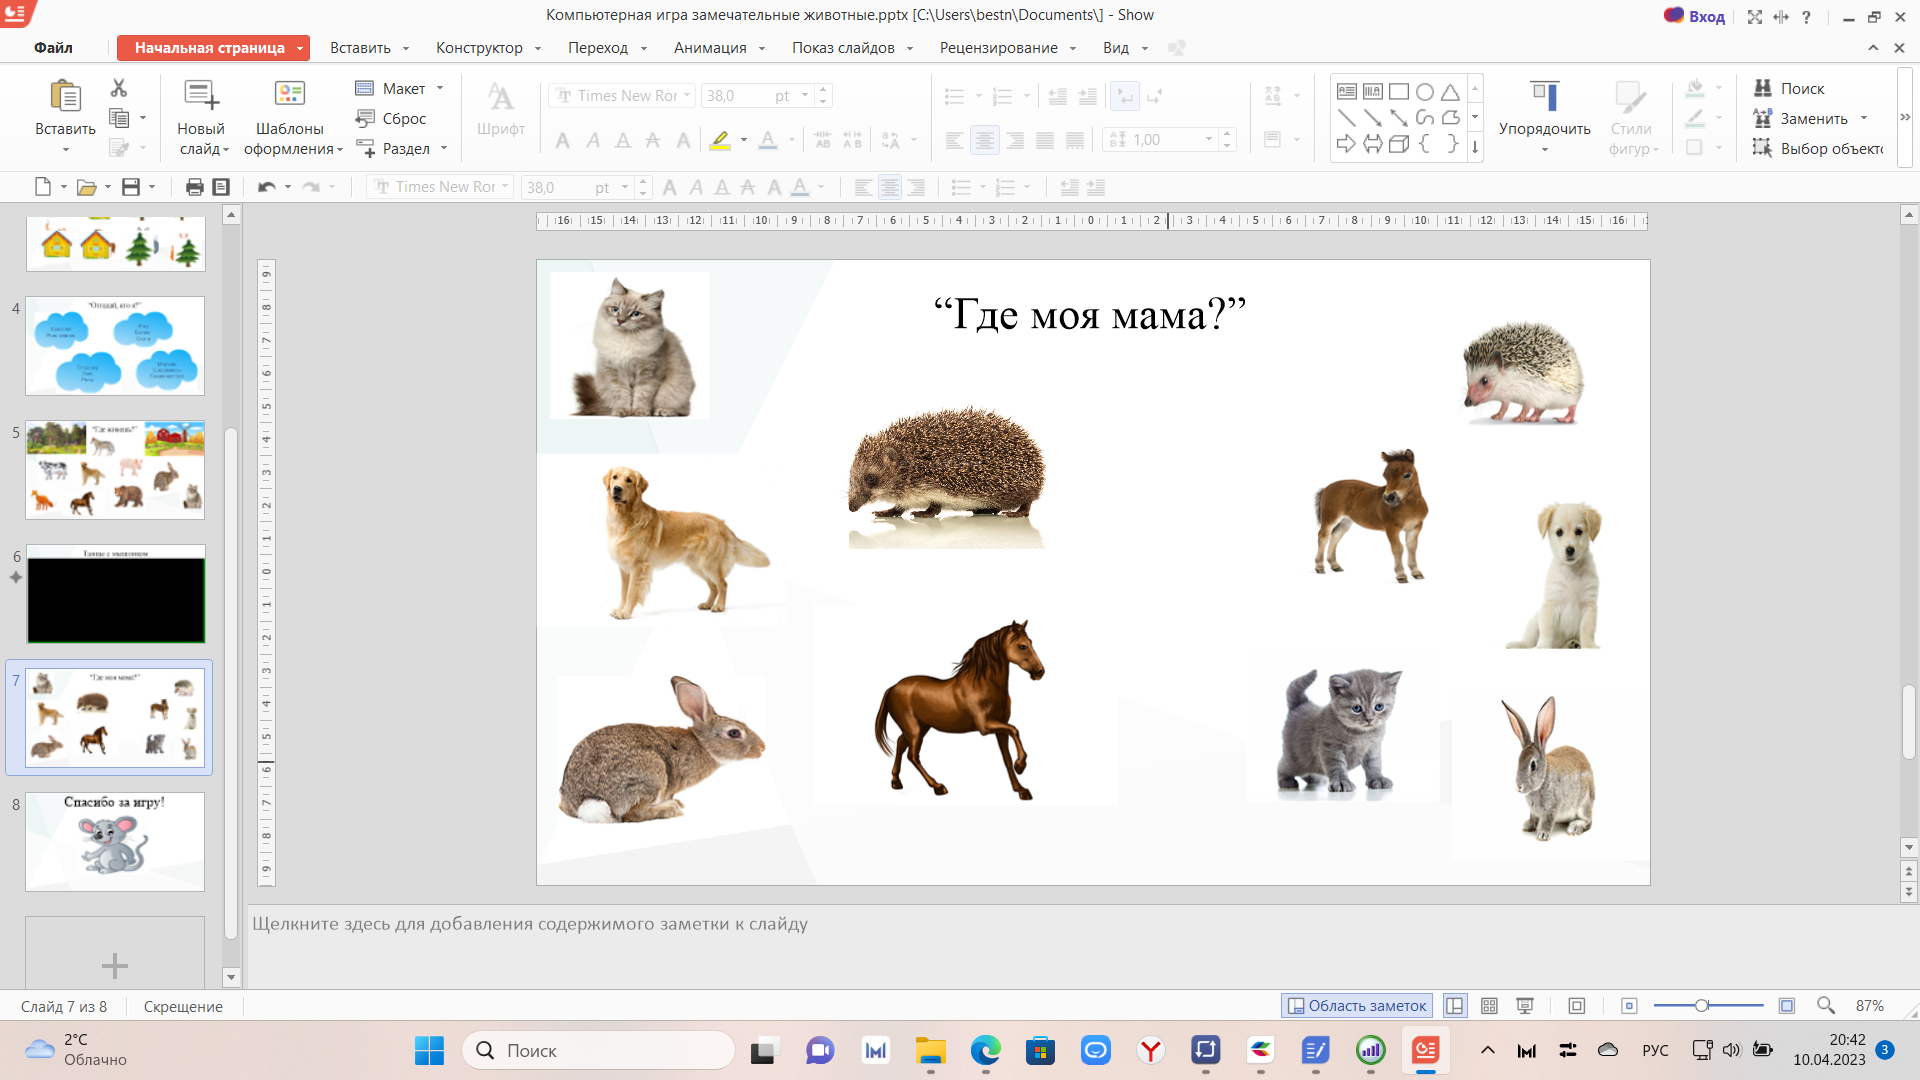Select slide 8 thumbnail Спасибо за игру
1920x1080 pixels.
(115, 842)
